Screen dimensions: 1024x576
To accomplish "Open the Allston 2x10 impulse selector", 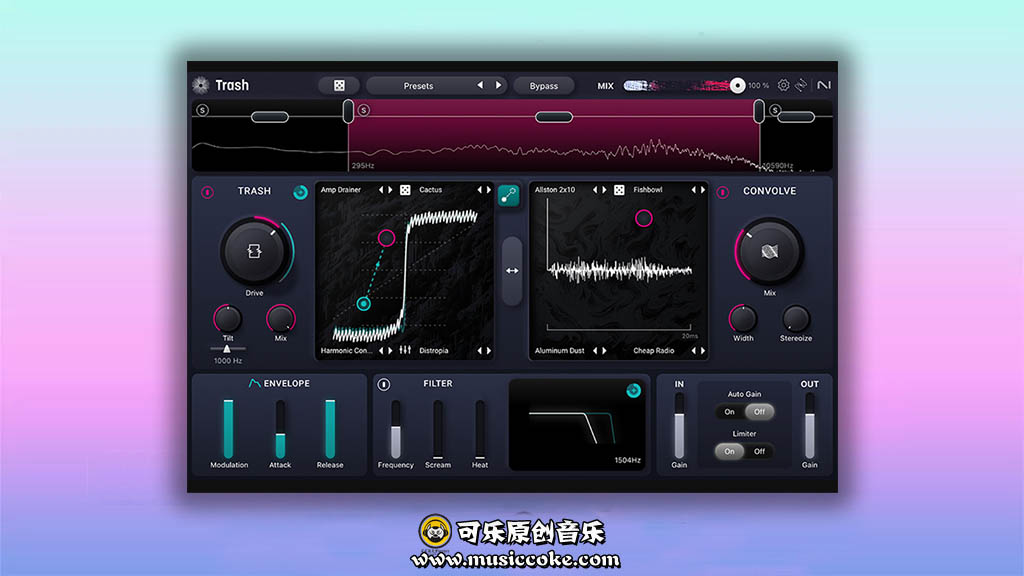I will tap(555, 190).
